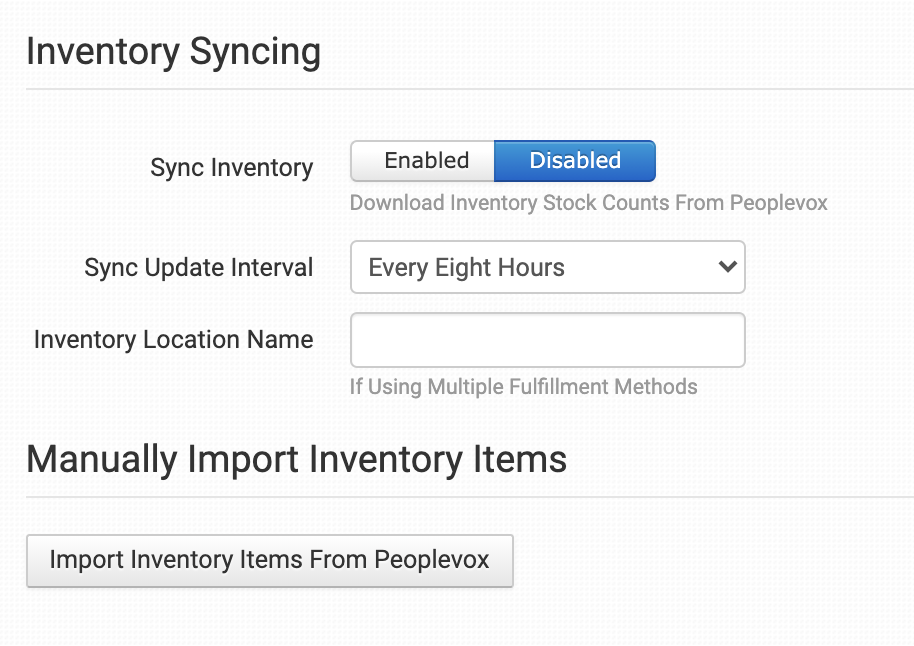Click the 'Sync Update Interval' label
Screen dimensions: 914x646
coord(198,268)
